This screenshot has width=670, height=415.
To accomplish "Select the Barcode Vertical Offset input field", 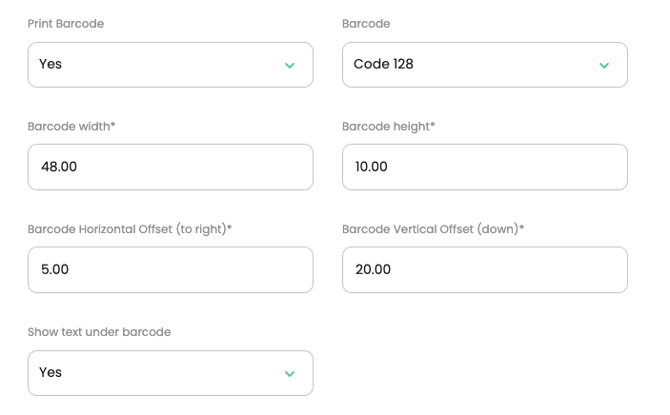I will coord(484,270).
